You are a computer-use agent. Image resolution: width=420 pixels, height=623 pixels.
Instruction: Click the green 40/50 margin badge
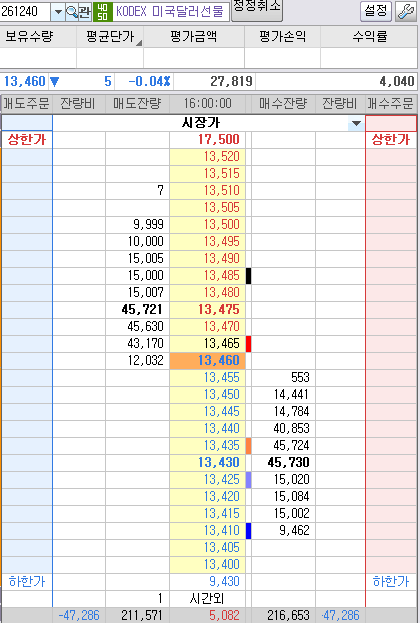[103, 12]
